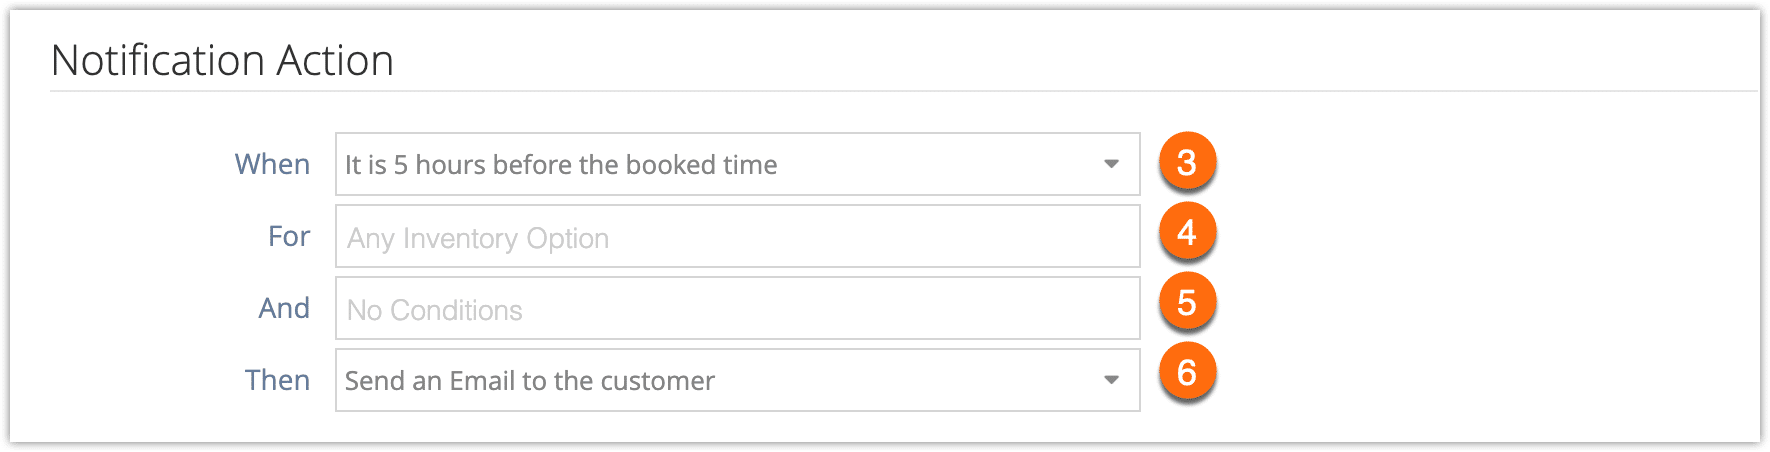This screenshot has width=1770, height=452.
Task: Click the Notification Action heading
Action: tap(222, 60)
